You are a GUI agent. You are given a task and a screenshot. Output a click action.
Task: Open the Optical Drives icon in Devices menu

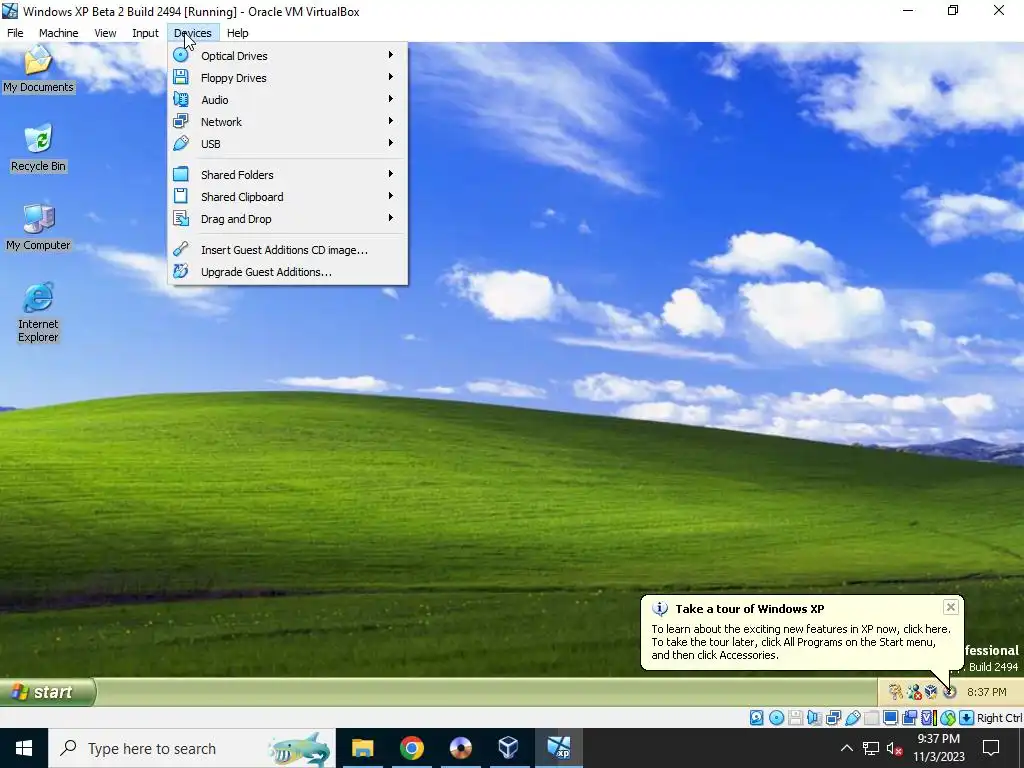(x=181, y=56)
